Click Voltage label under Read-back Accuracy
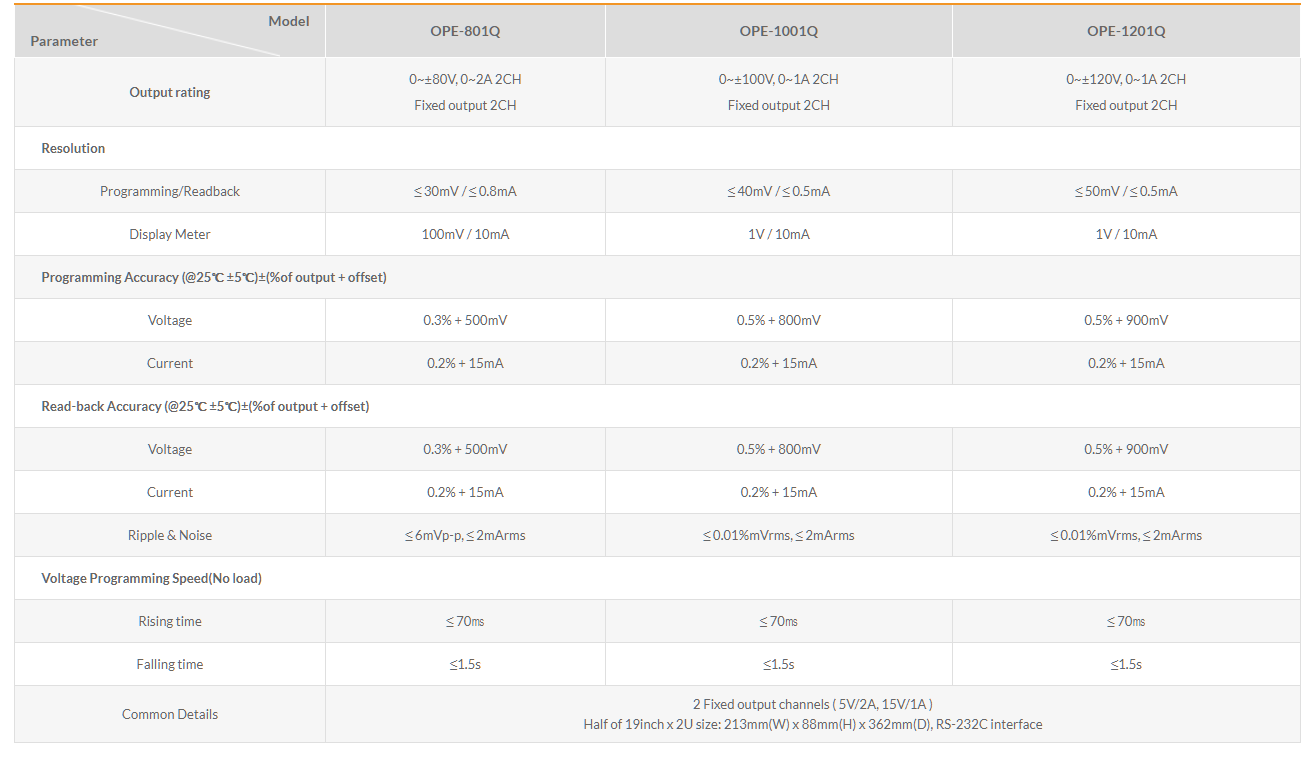 tap(170, 449)
